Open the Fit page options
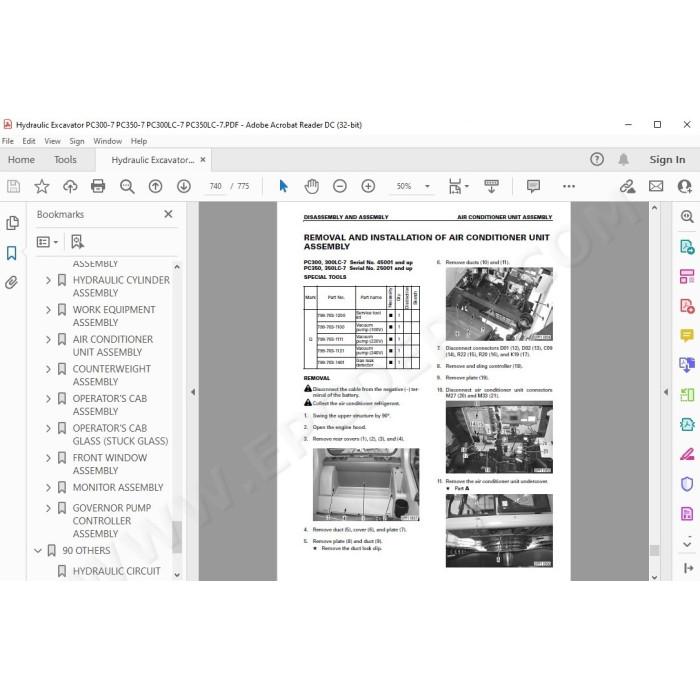The height and width of the screenshot is (700, 700). pos(458,186)
